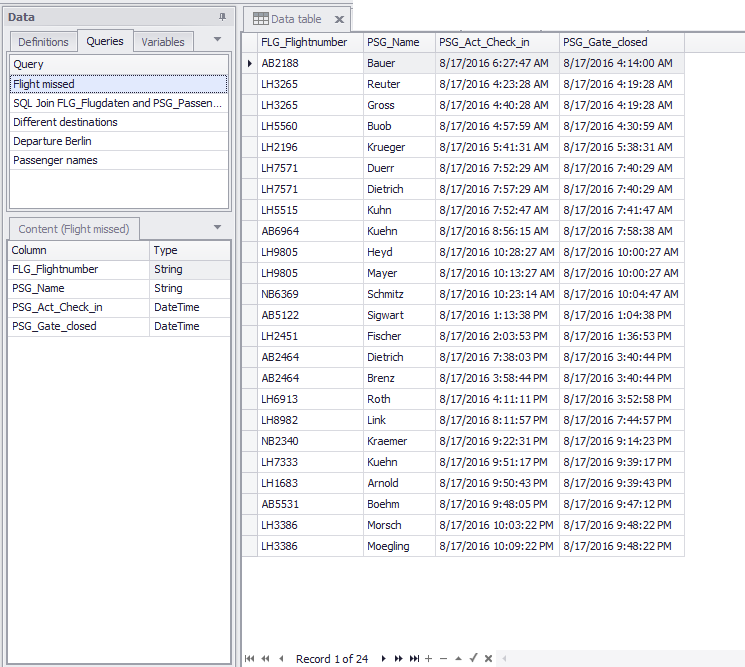
Task: Select PSG_Gate_closed row in Content list
Action: (119, 326)
